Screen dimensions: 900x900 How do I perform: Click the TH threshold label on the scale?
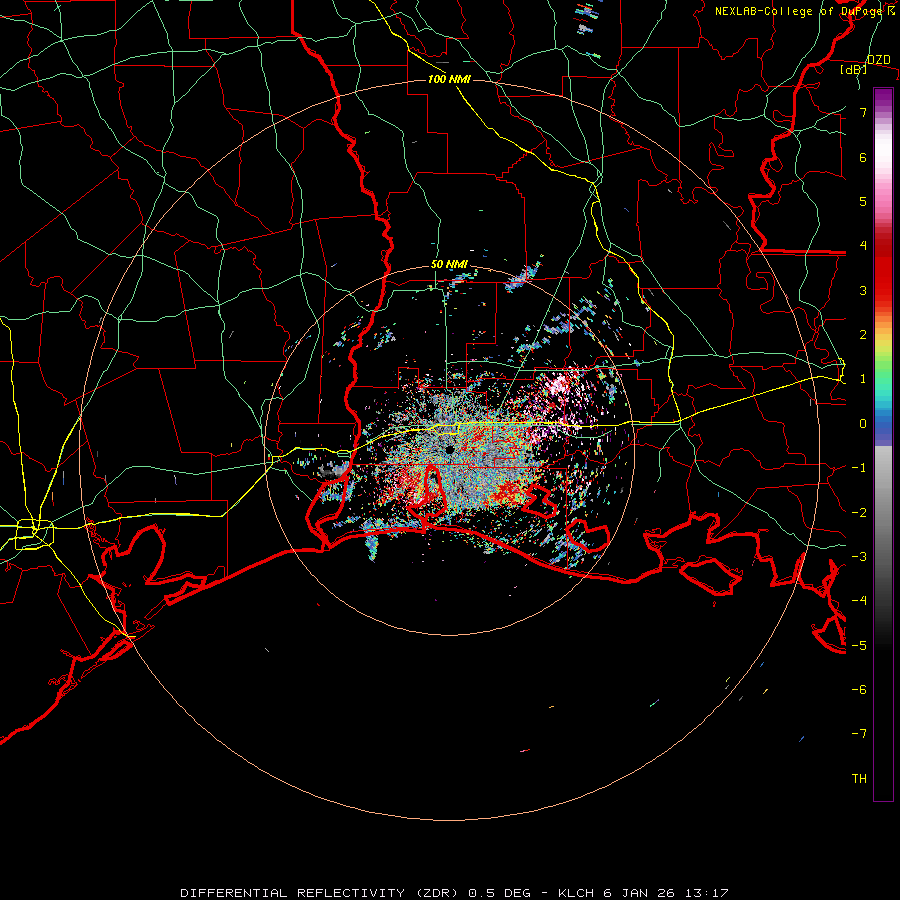coord(859,779)
